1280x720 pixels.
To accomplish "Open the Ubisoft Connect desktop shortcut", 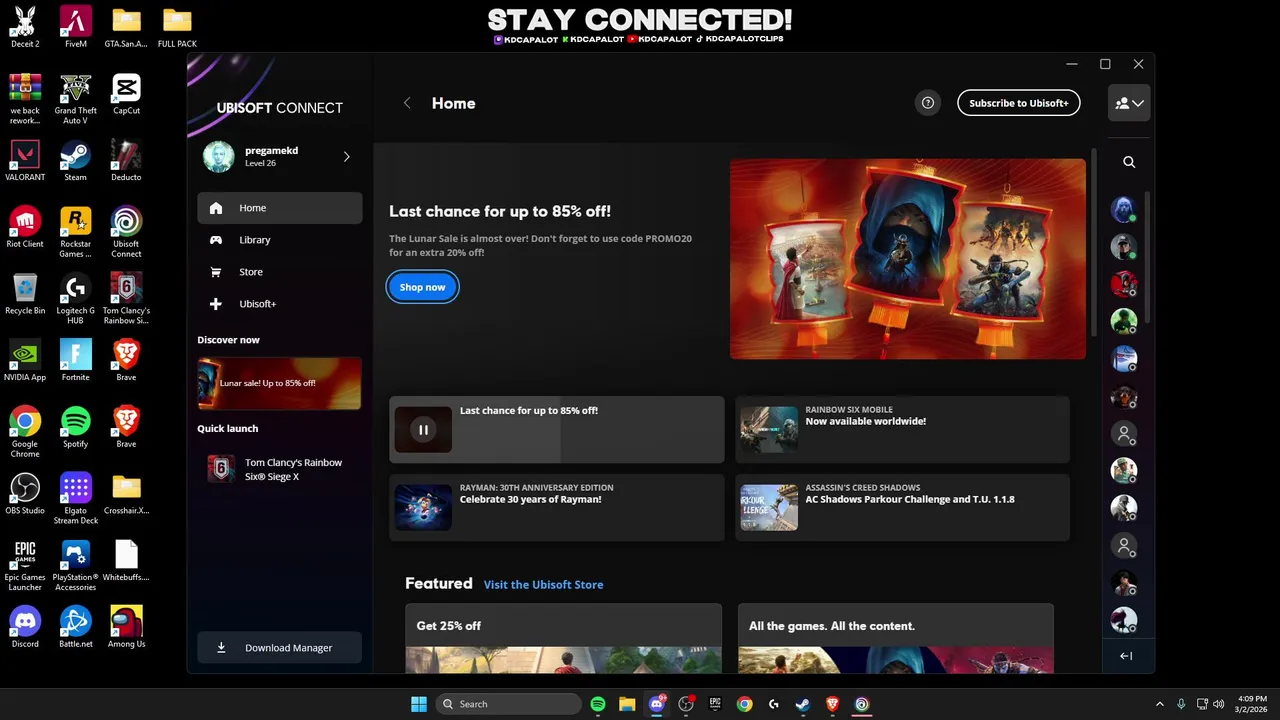I will [x=126, y=231].
